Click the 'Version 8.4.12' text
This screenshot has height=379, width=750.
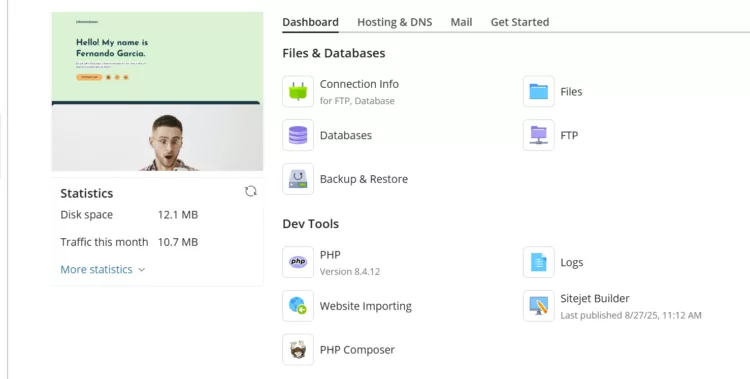(350, 271)
